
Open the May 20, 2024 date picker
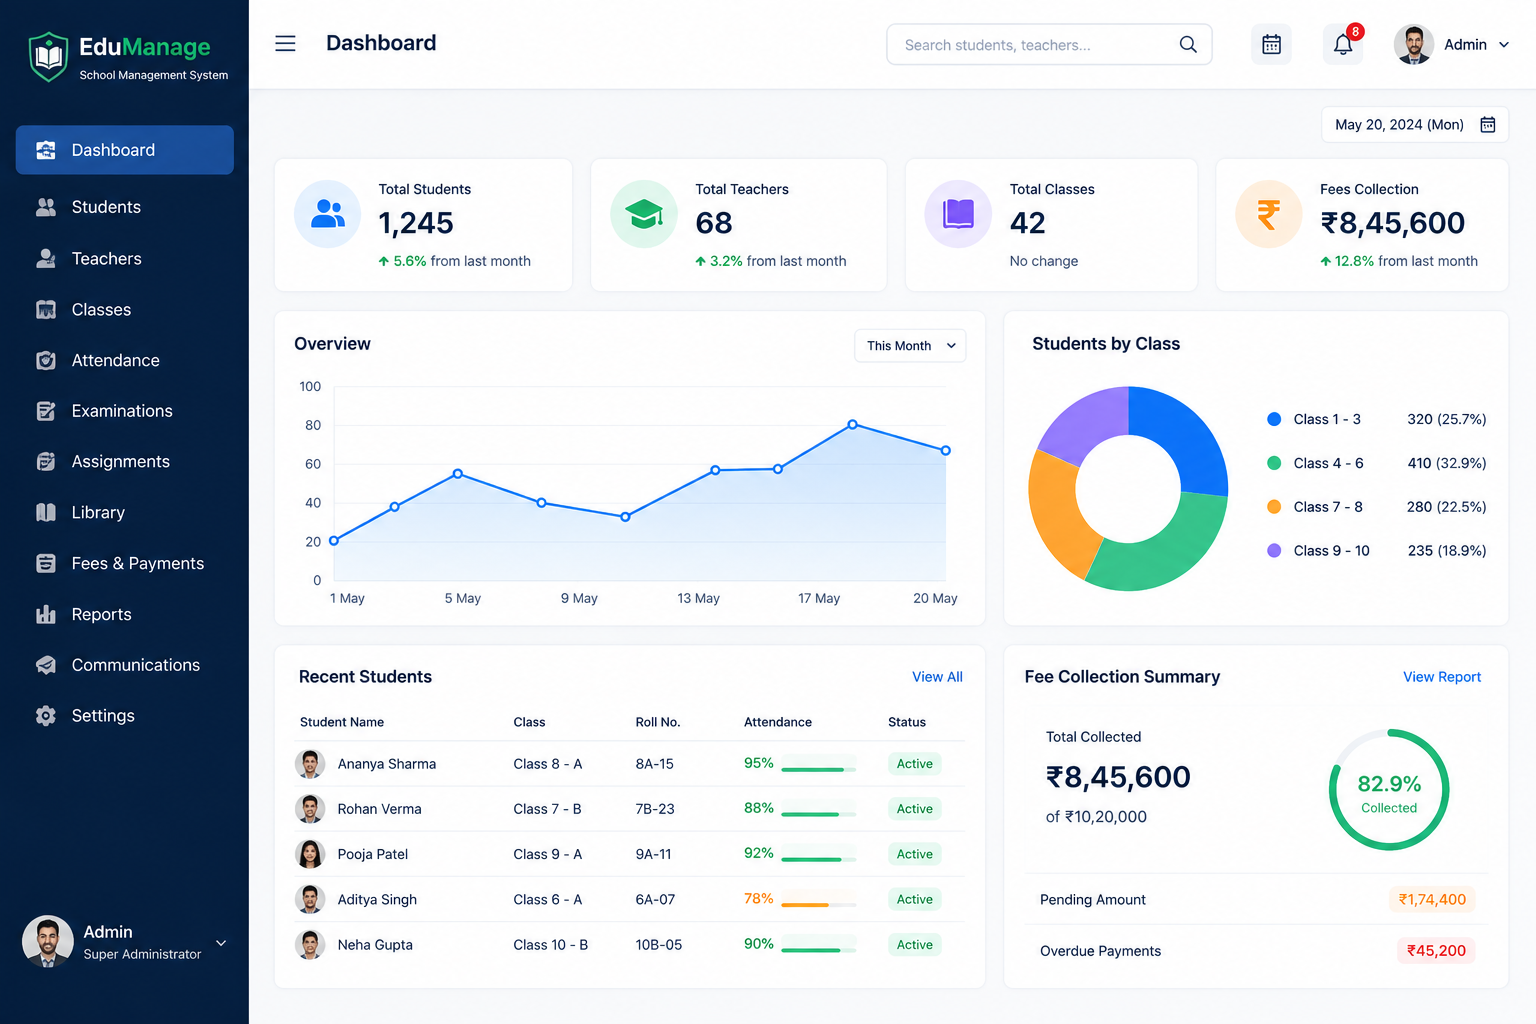point(1415,125)
